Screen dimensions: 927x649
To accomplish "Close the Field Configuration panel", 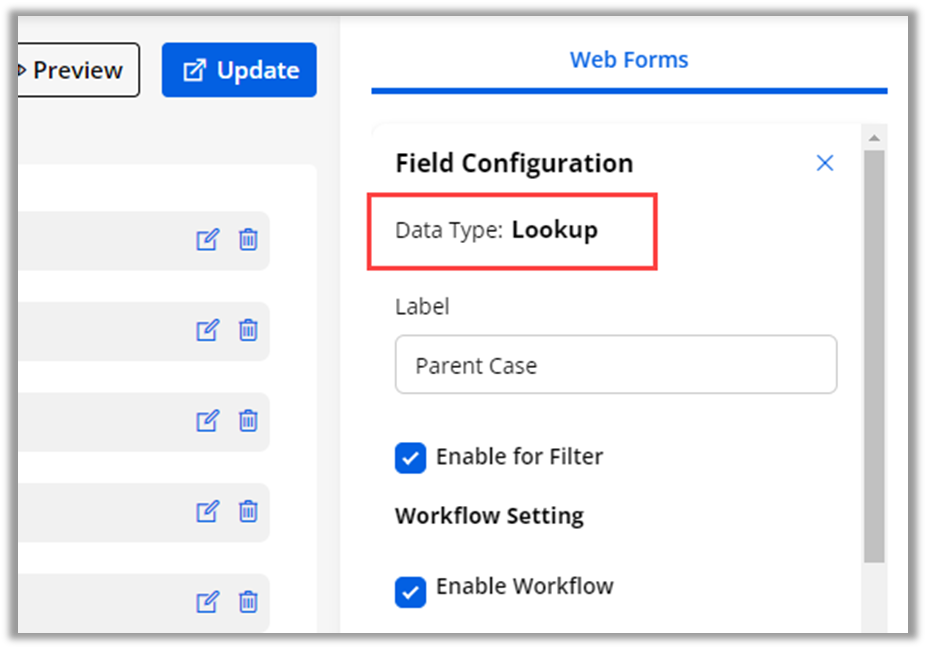I will [x=825, y=163].
